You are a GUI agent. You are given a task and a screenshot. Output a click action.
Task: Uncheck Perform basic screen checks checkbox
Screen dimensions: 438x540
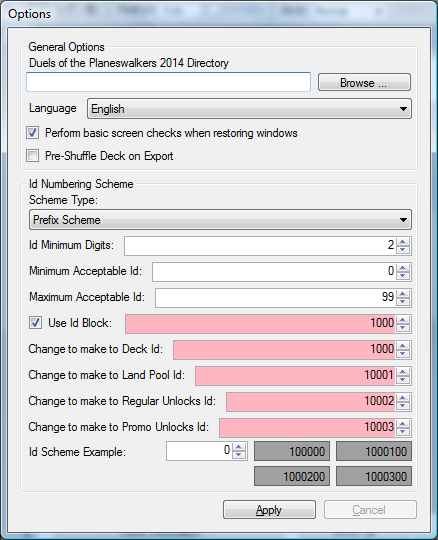(33, 133)
